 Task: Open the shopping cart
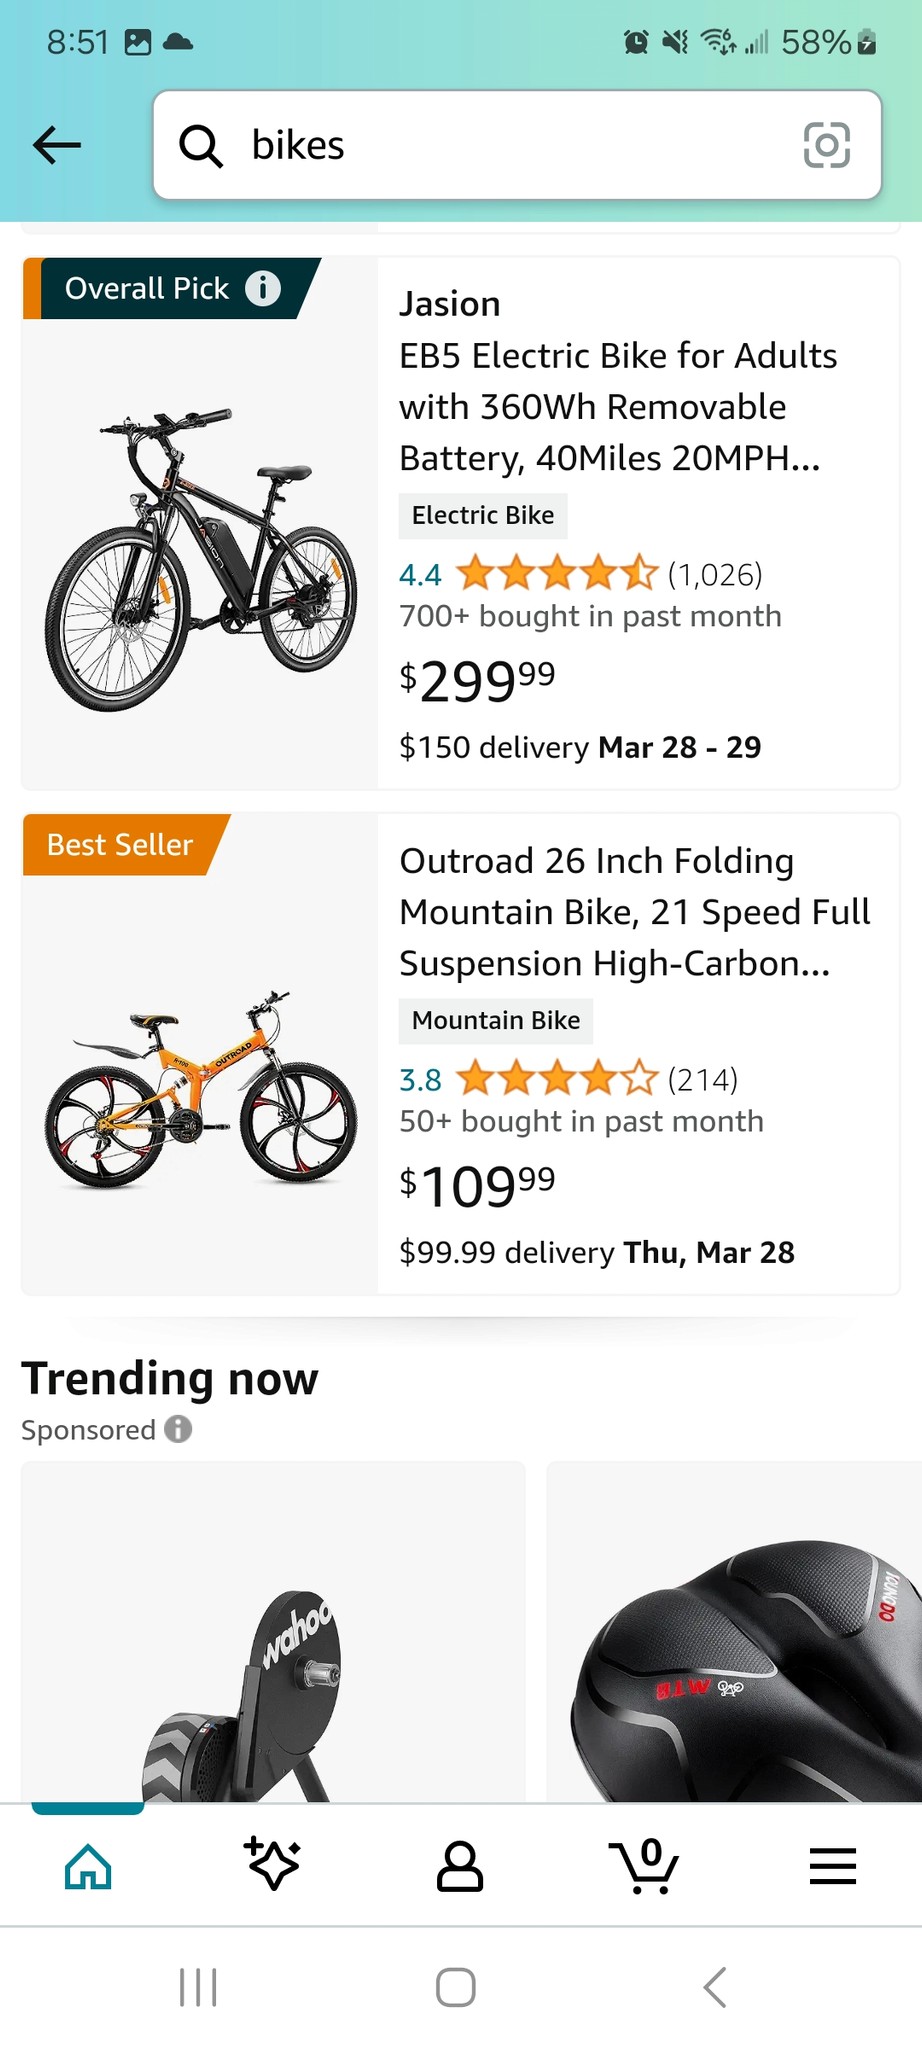[645, 1865]
